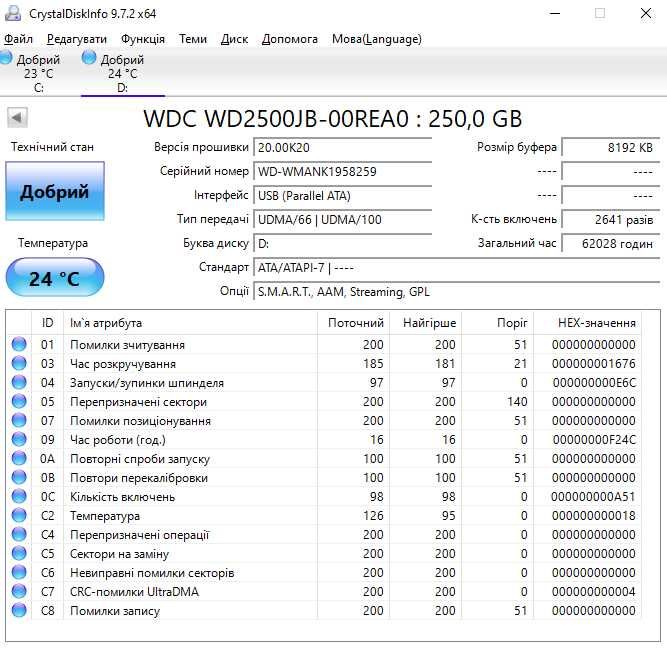Click the Поточний column header
The image size is (667, 648).
[353, 323]
